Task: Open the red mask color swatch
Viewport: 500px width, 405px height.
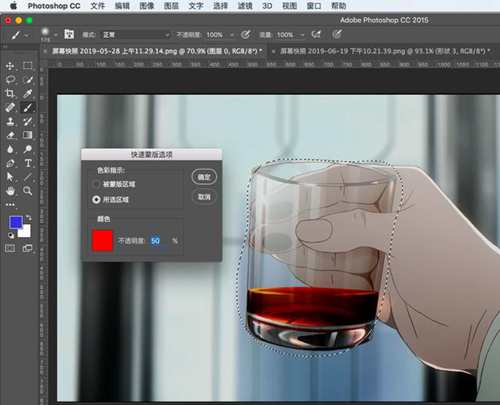Action: (102, 240)
